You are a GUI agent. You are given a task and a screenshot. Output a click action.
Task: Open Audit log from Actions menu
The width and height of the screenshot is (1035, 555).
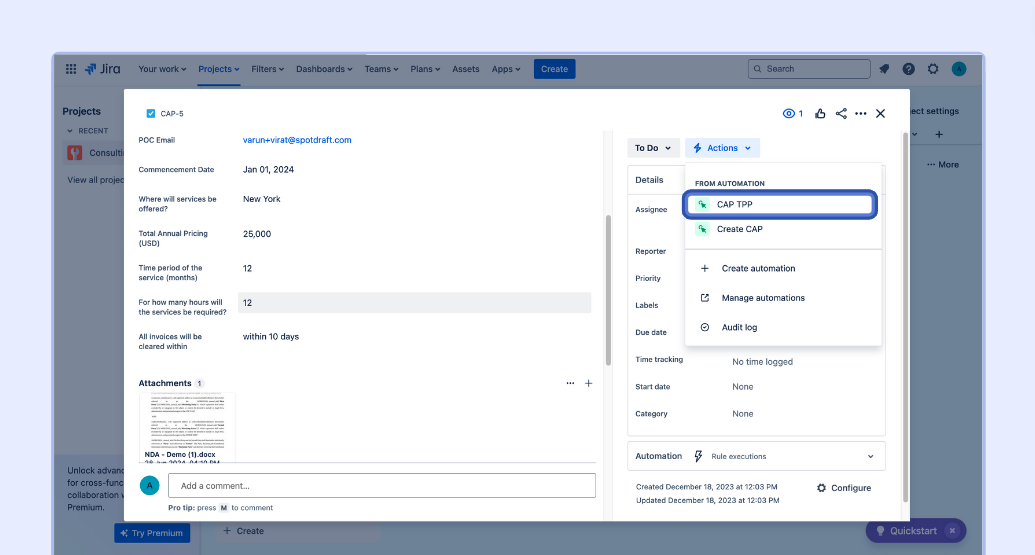[x=739, y=327]
